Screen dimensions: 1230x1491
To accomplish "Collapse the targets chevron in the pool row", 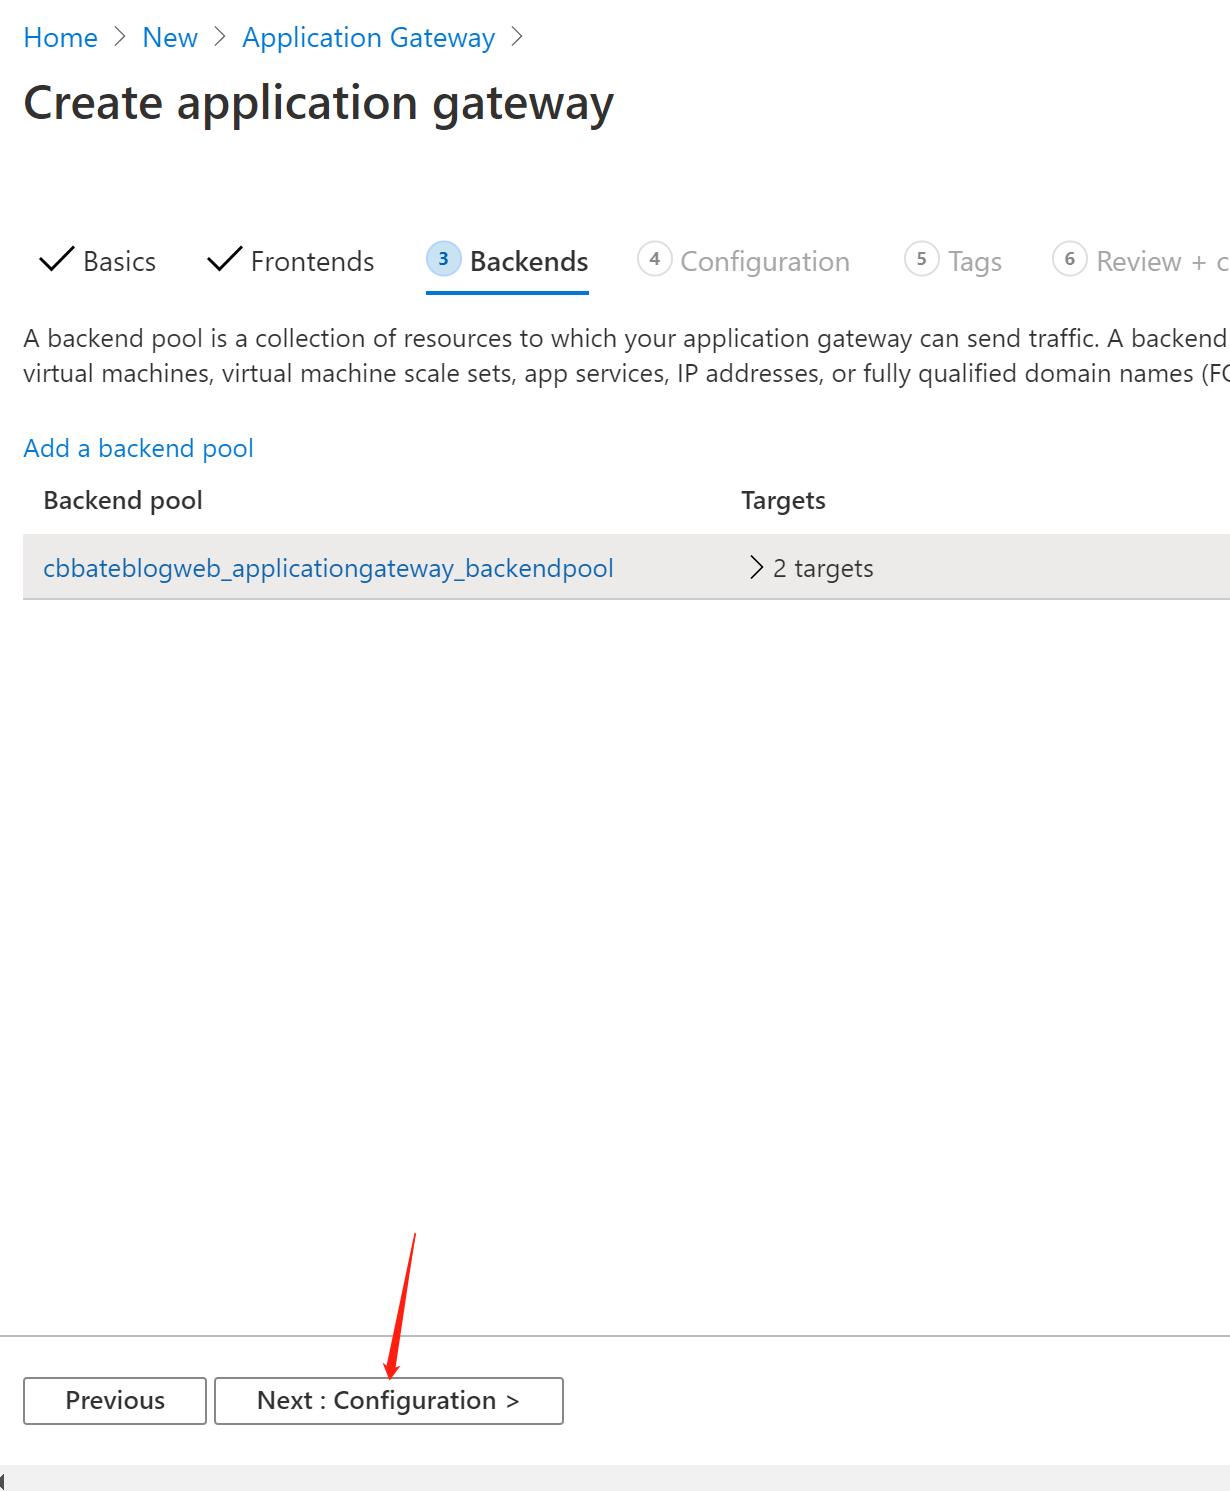I will coord(757,567).
